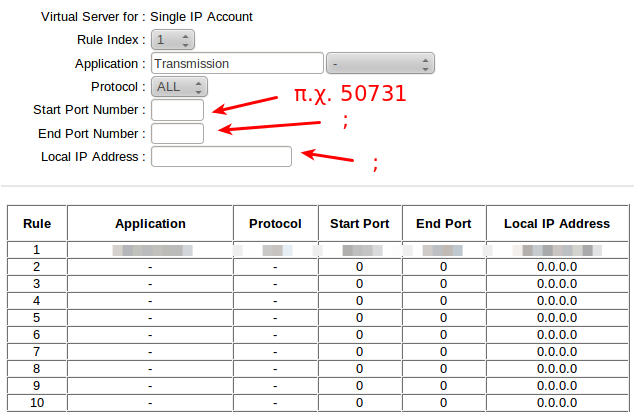Open the Rule Index dropdown

click(172, 40)
